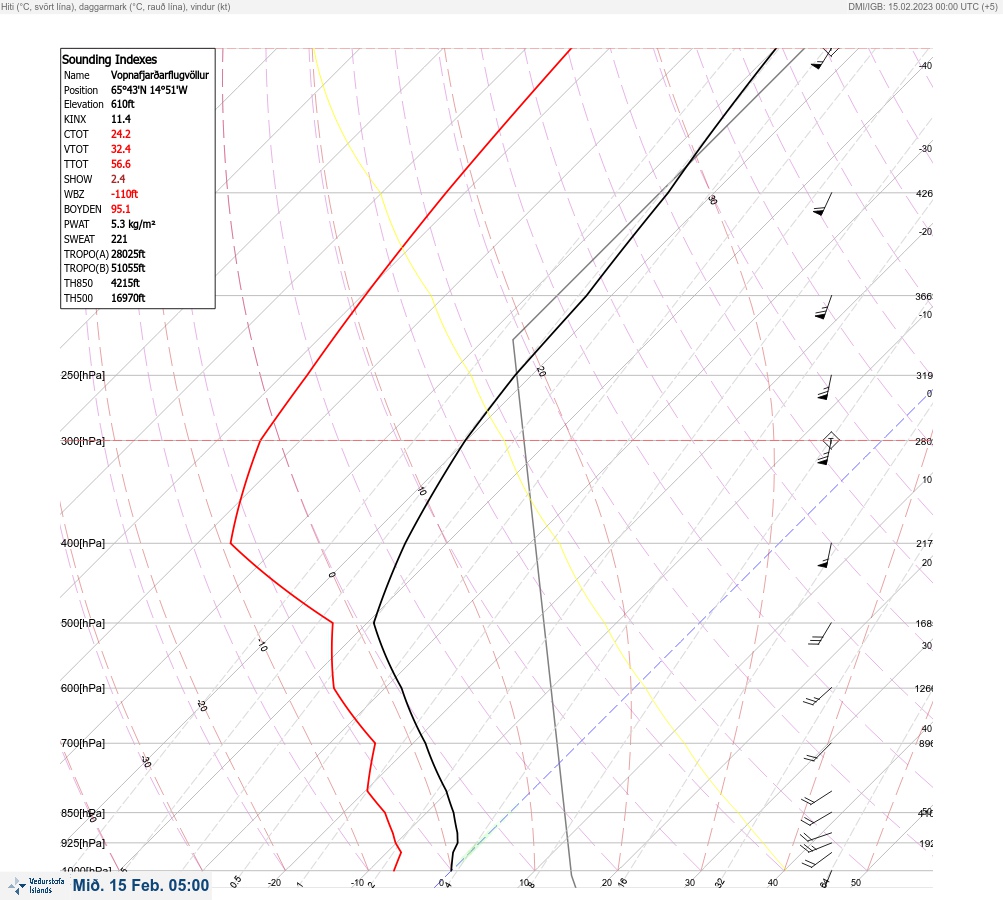Click the 400[hPa] pressure label
1003x900 pixels.
click(x=83, y=543)
